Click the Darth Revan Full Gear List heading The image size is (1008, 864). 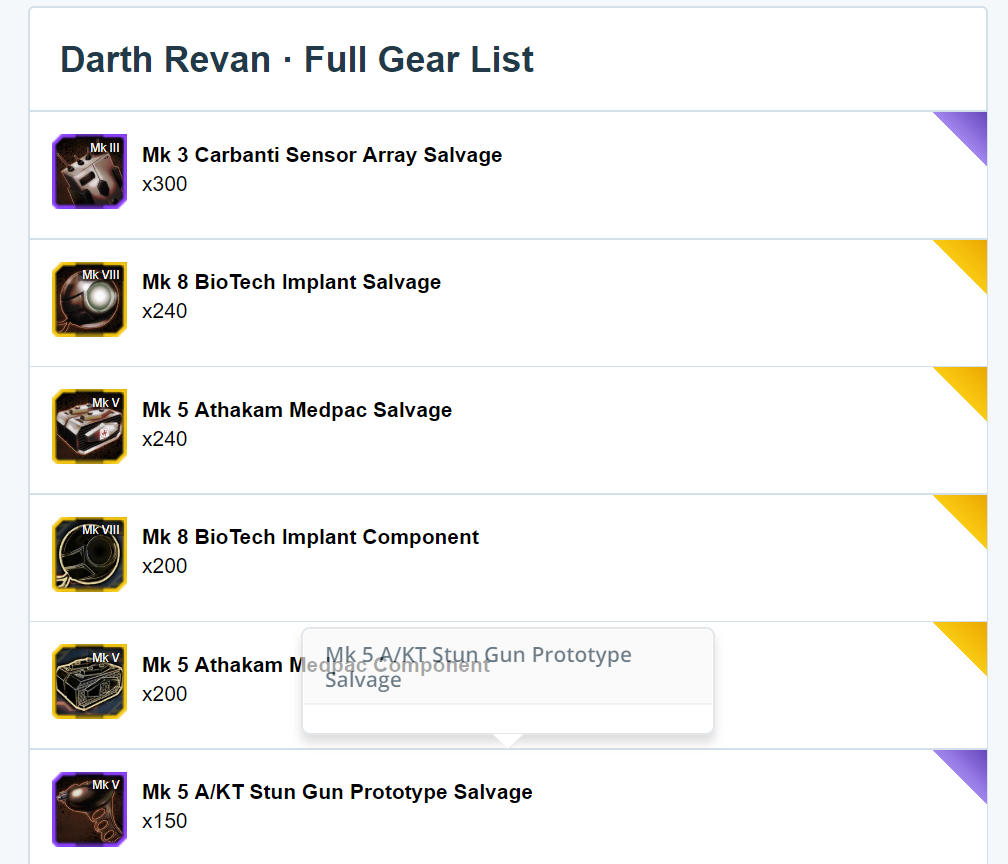pos(297,60)
